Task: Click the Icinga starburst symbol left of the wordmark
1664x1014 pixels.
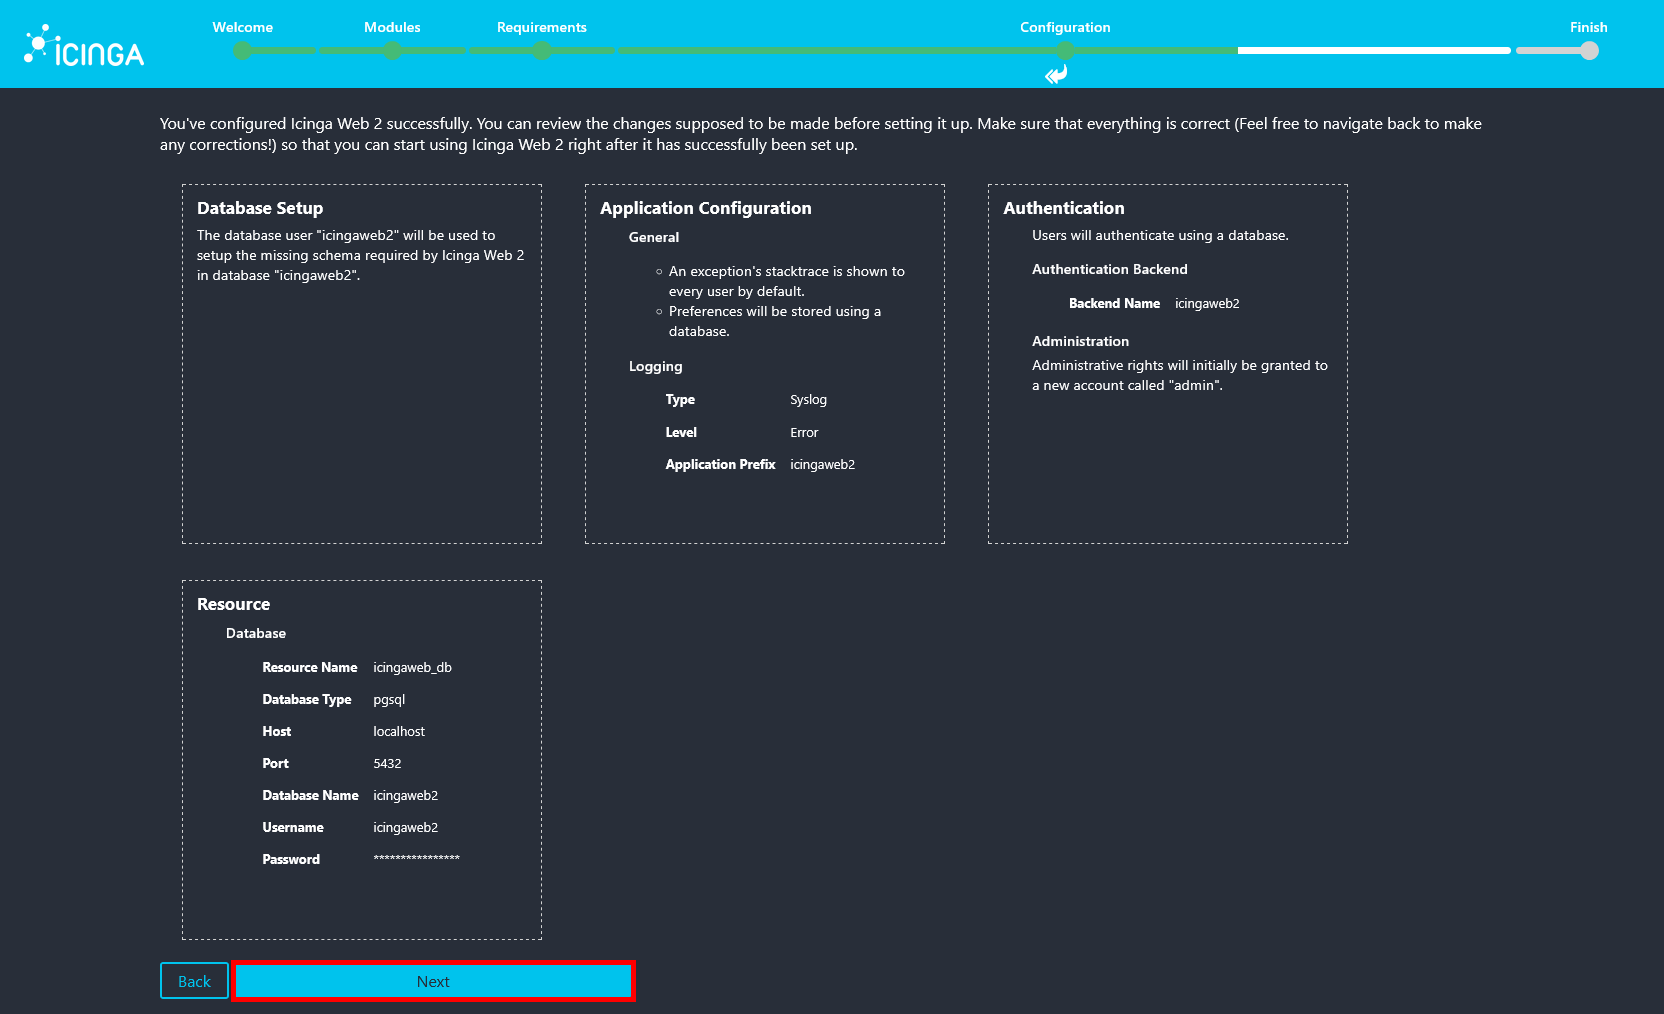Action: click(37, 43)
